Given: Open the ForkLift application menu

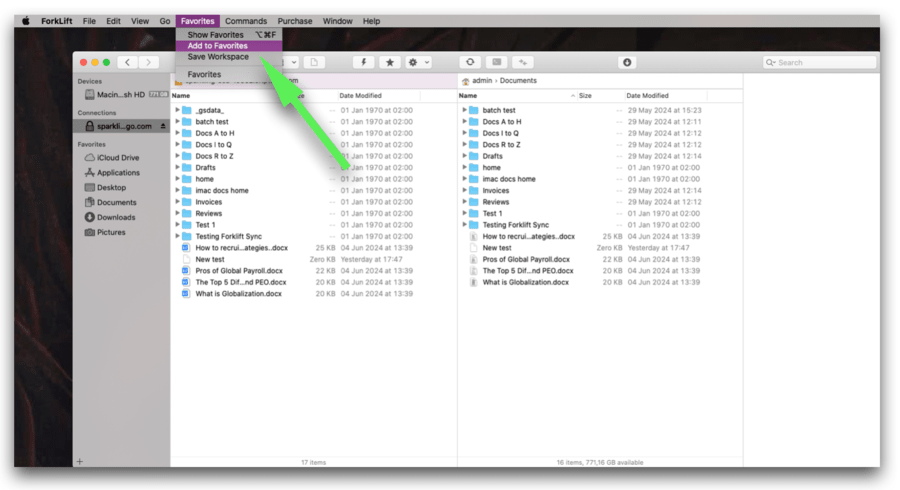Looking at the screenshot, I should pos(56,21).
